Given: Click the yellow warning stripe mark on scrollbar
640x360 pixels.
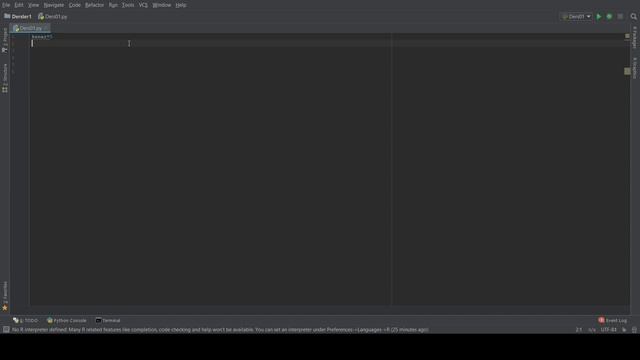Looking at the screenshot, I should [627, 71].
